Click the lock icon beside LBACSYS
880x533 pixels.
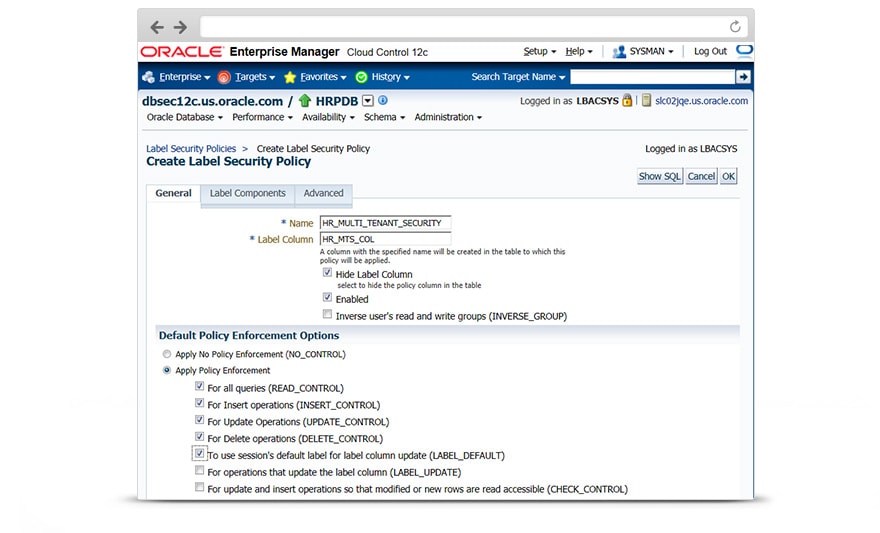[627, 100]
